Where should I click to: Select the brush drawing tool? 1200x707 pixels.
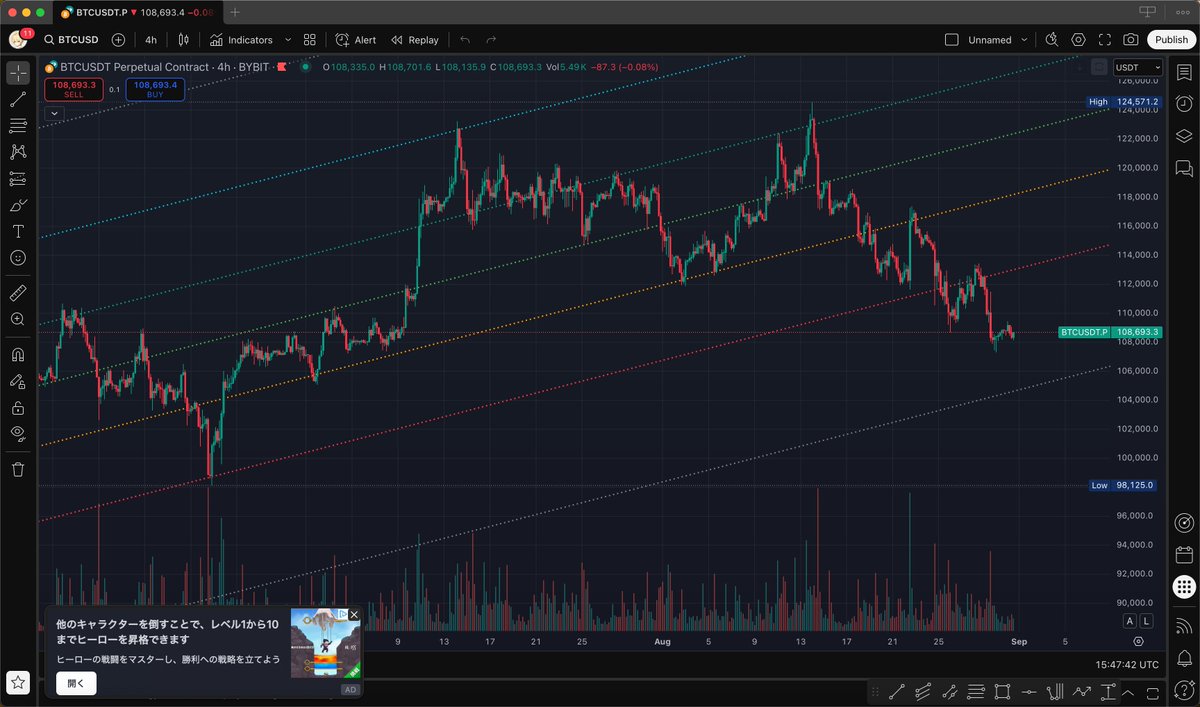18,205
